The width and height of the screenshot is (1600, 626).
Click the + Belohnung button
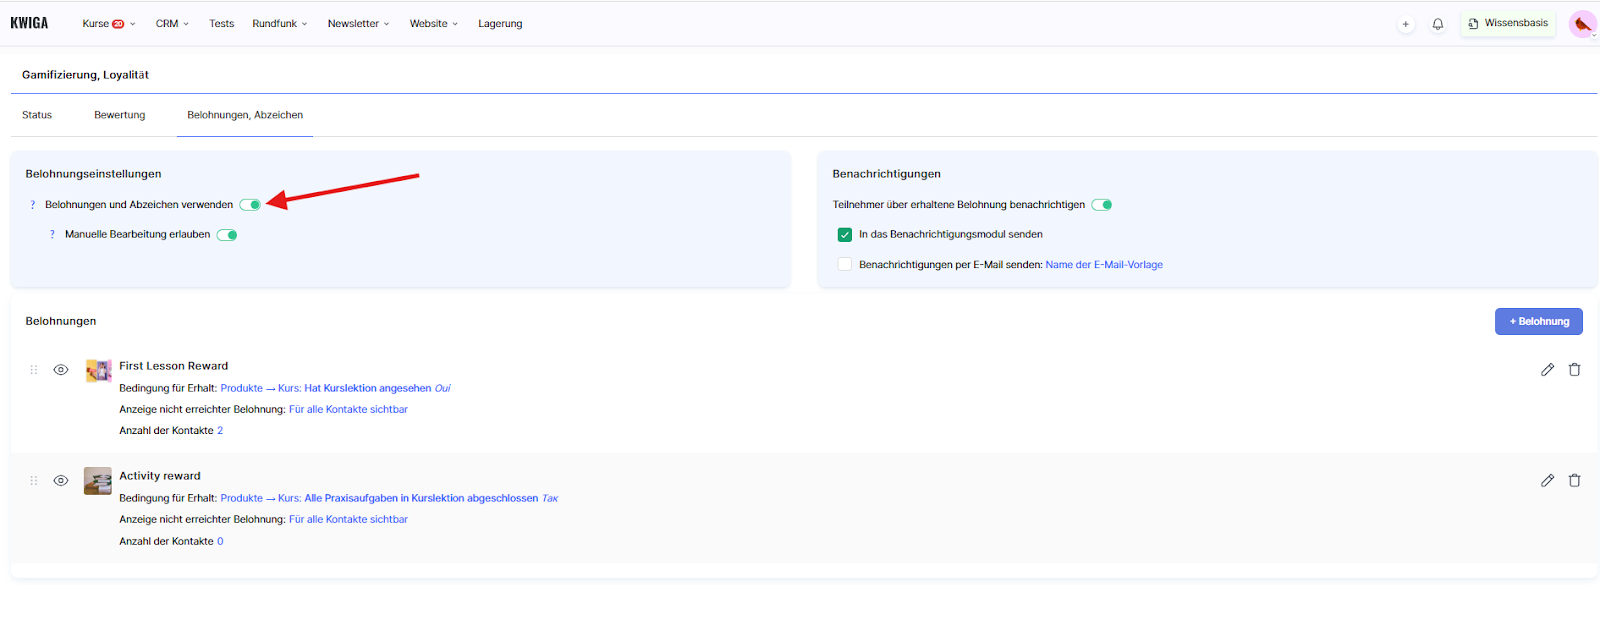click(1538, 322)
